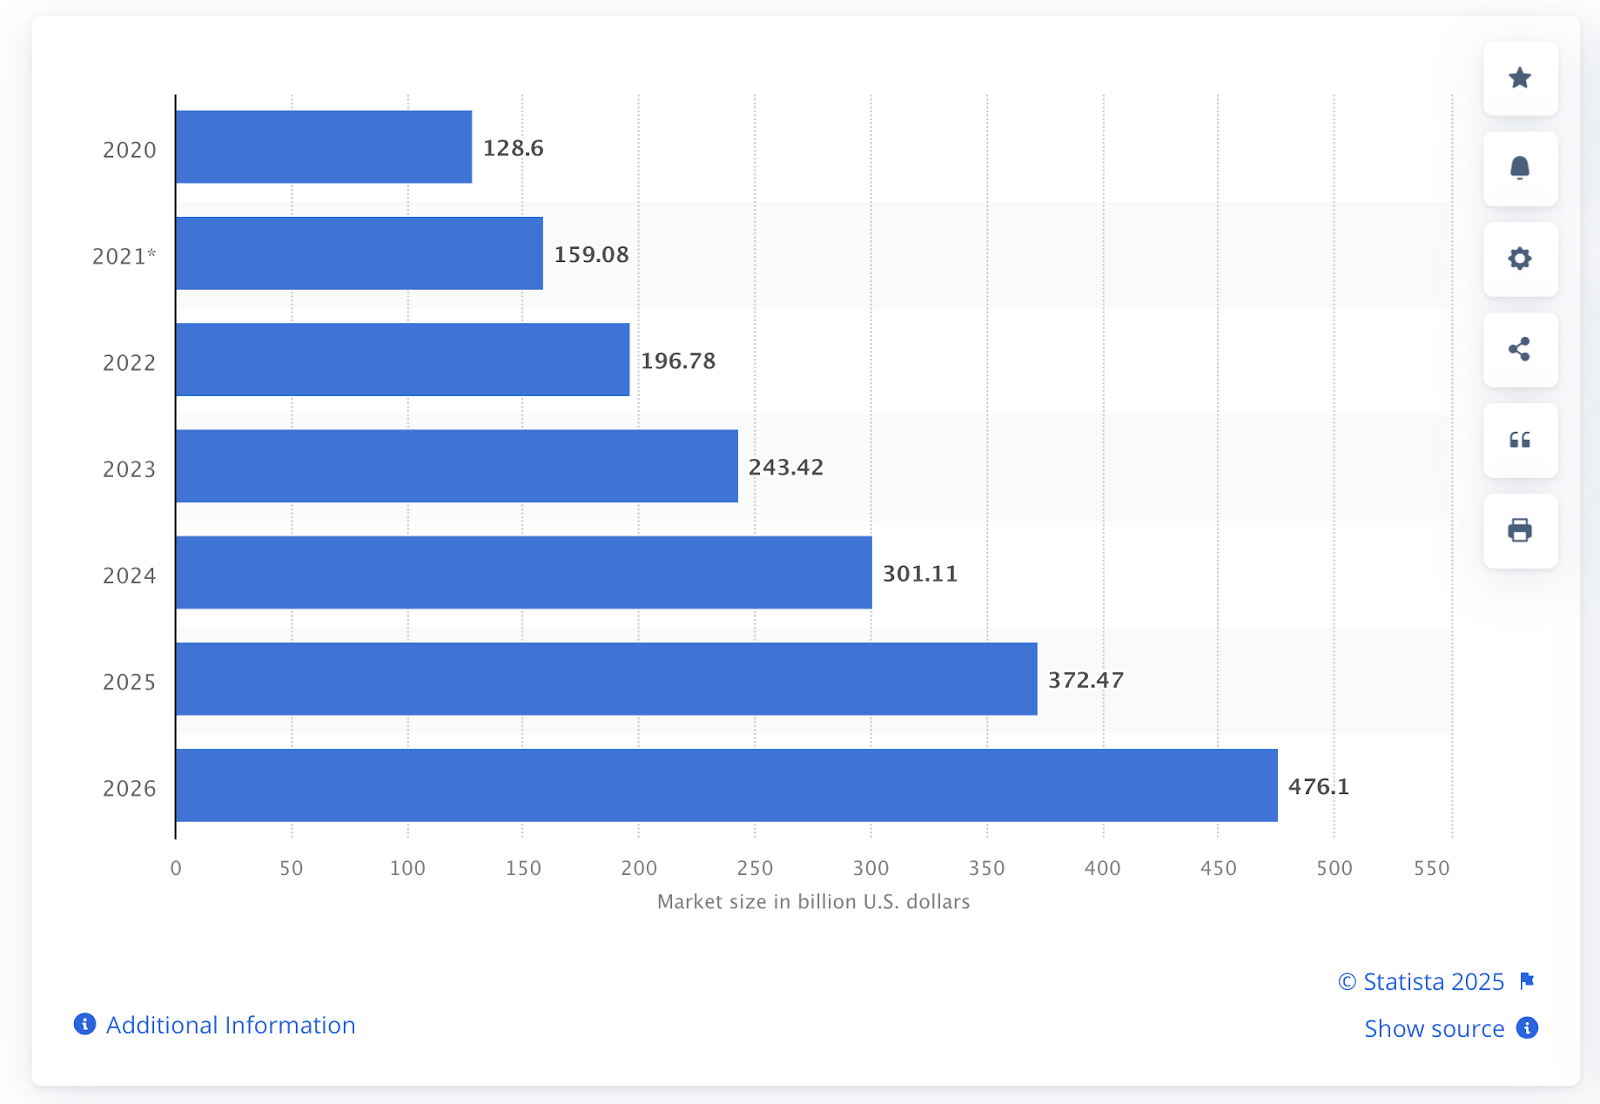Viewport: 1600px width, 1104px height.
Task: Click the info icon beside Show source
Action: 1526,1028
